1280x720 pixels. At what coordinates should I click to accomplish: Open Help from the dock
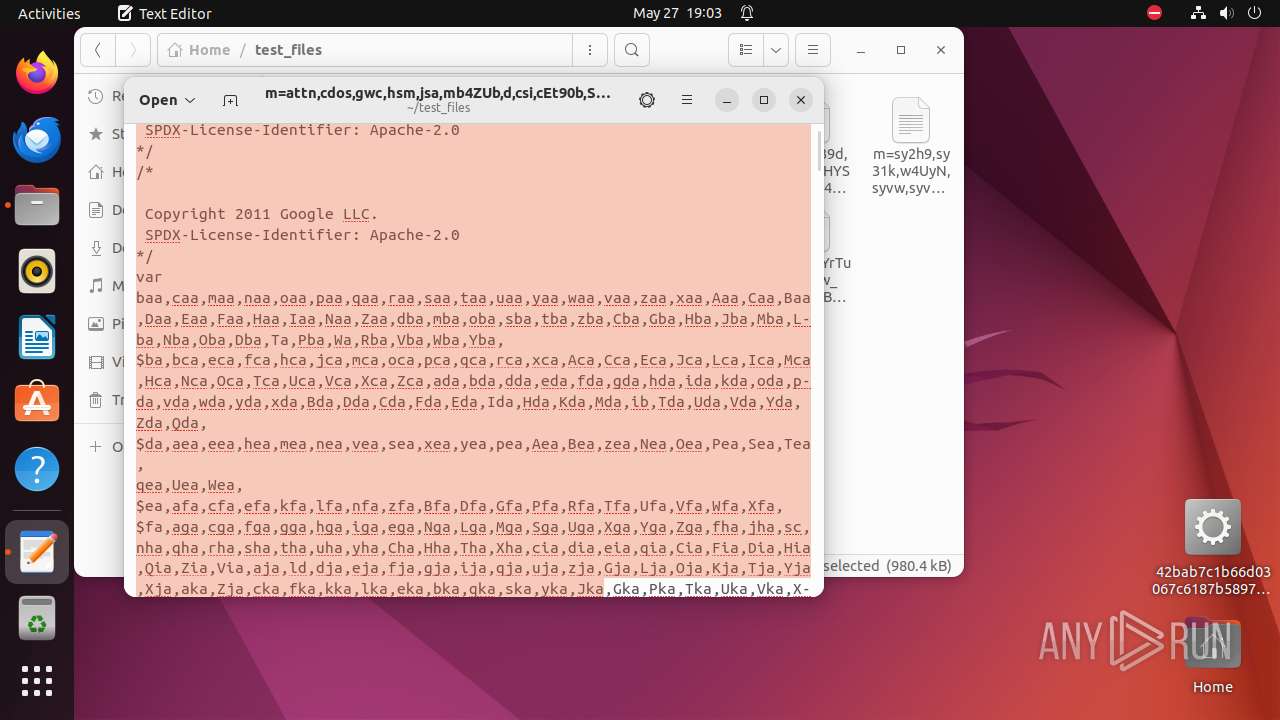coord(37,469)
